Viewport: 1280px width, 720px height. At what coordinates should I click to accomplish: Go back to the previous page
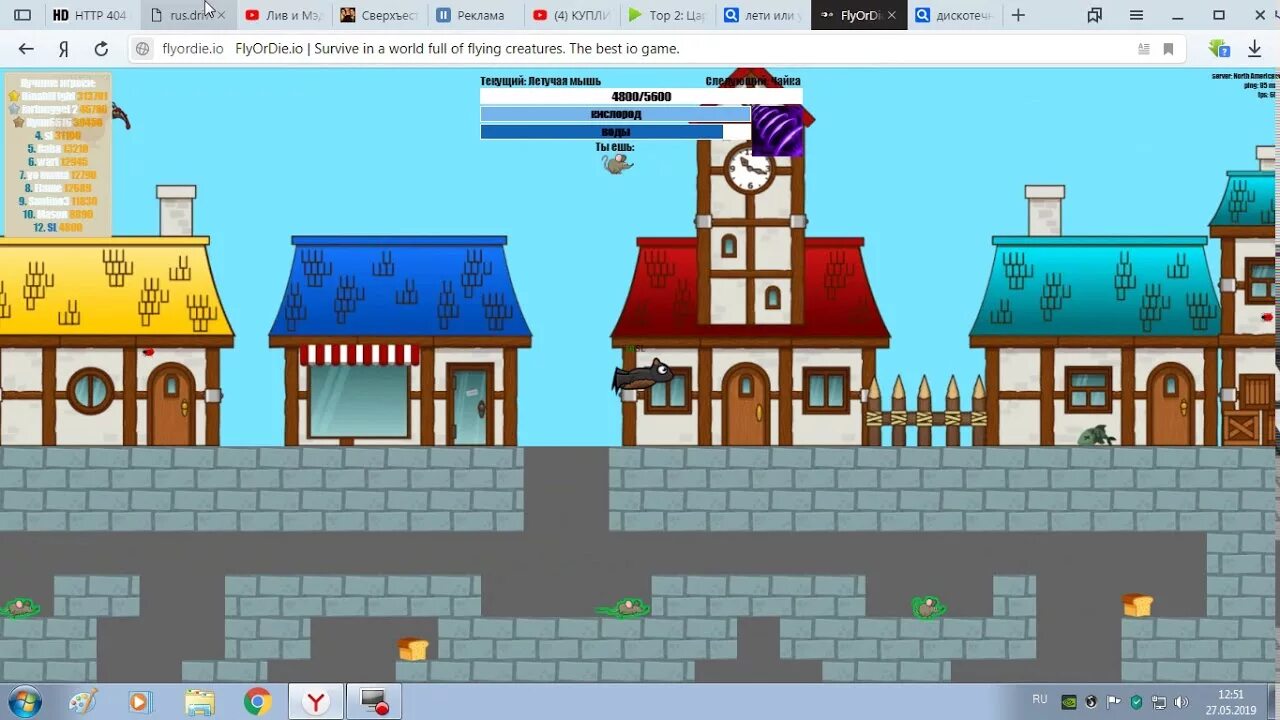[x=26, y=48]
